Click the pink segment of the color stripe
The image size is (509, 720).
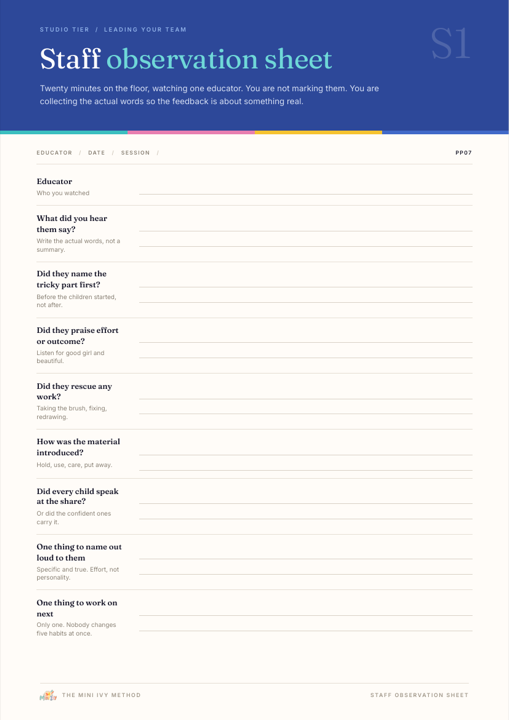pyautogui.click(x=191, y=132)
